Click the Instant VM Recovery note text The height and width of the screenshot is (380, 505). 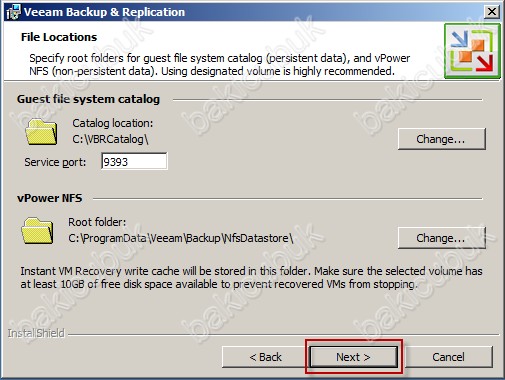(x=251, y=277)
